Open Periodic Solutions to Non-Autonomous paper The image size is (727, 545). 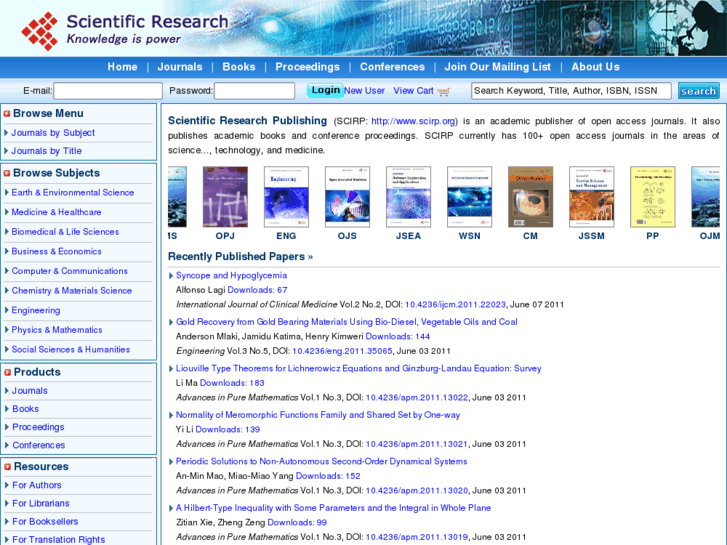(x=321, y=461)
